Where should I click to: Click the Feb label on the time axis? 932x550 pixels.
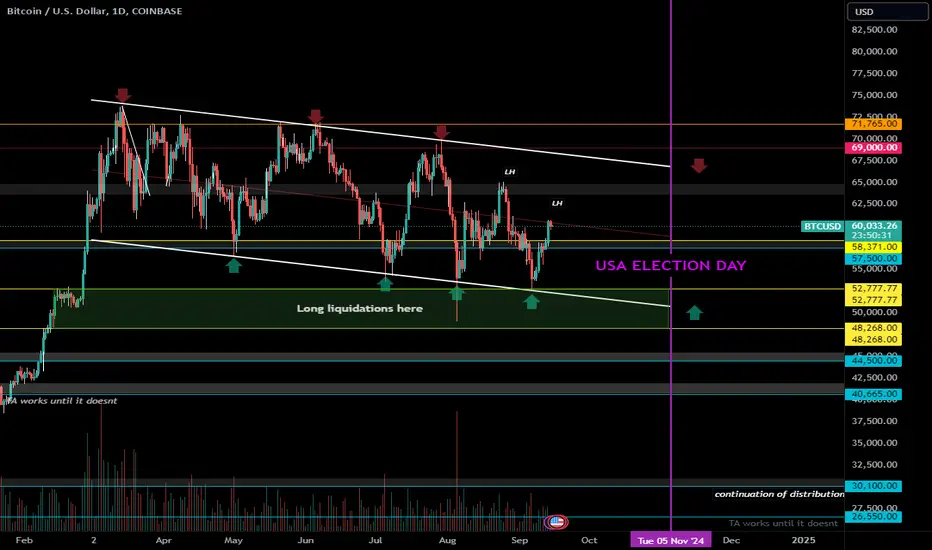(x=24, y=540)
